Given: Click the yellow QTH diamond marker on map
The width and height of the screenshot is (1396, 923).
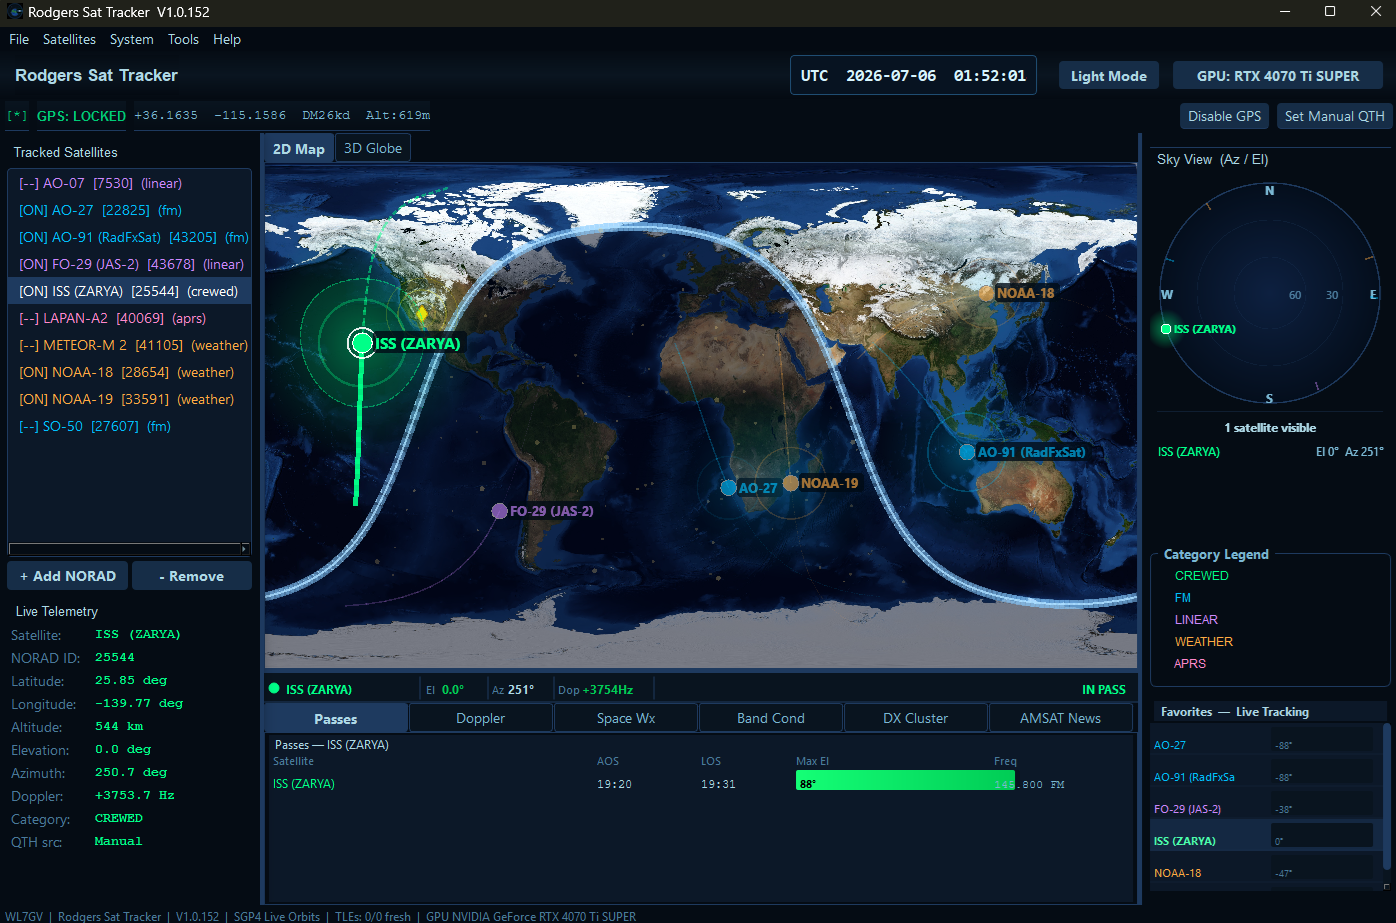Looking at the screenshot, I should pyautogui.click(x=421, y=314).
